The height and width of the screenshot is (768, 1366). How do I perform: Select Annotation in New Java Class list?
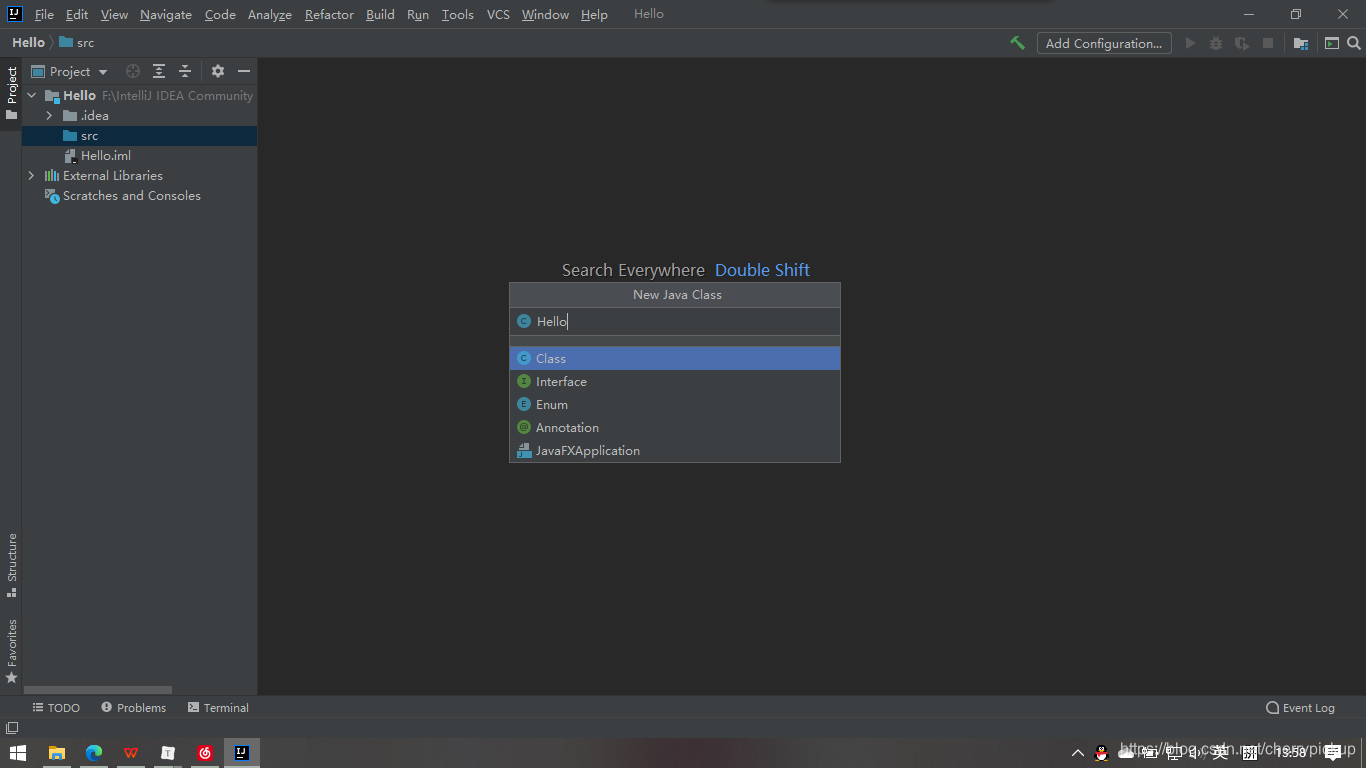675,427
